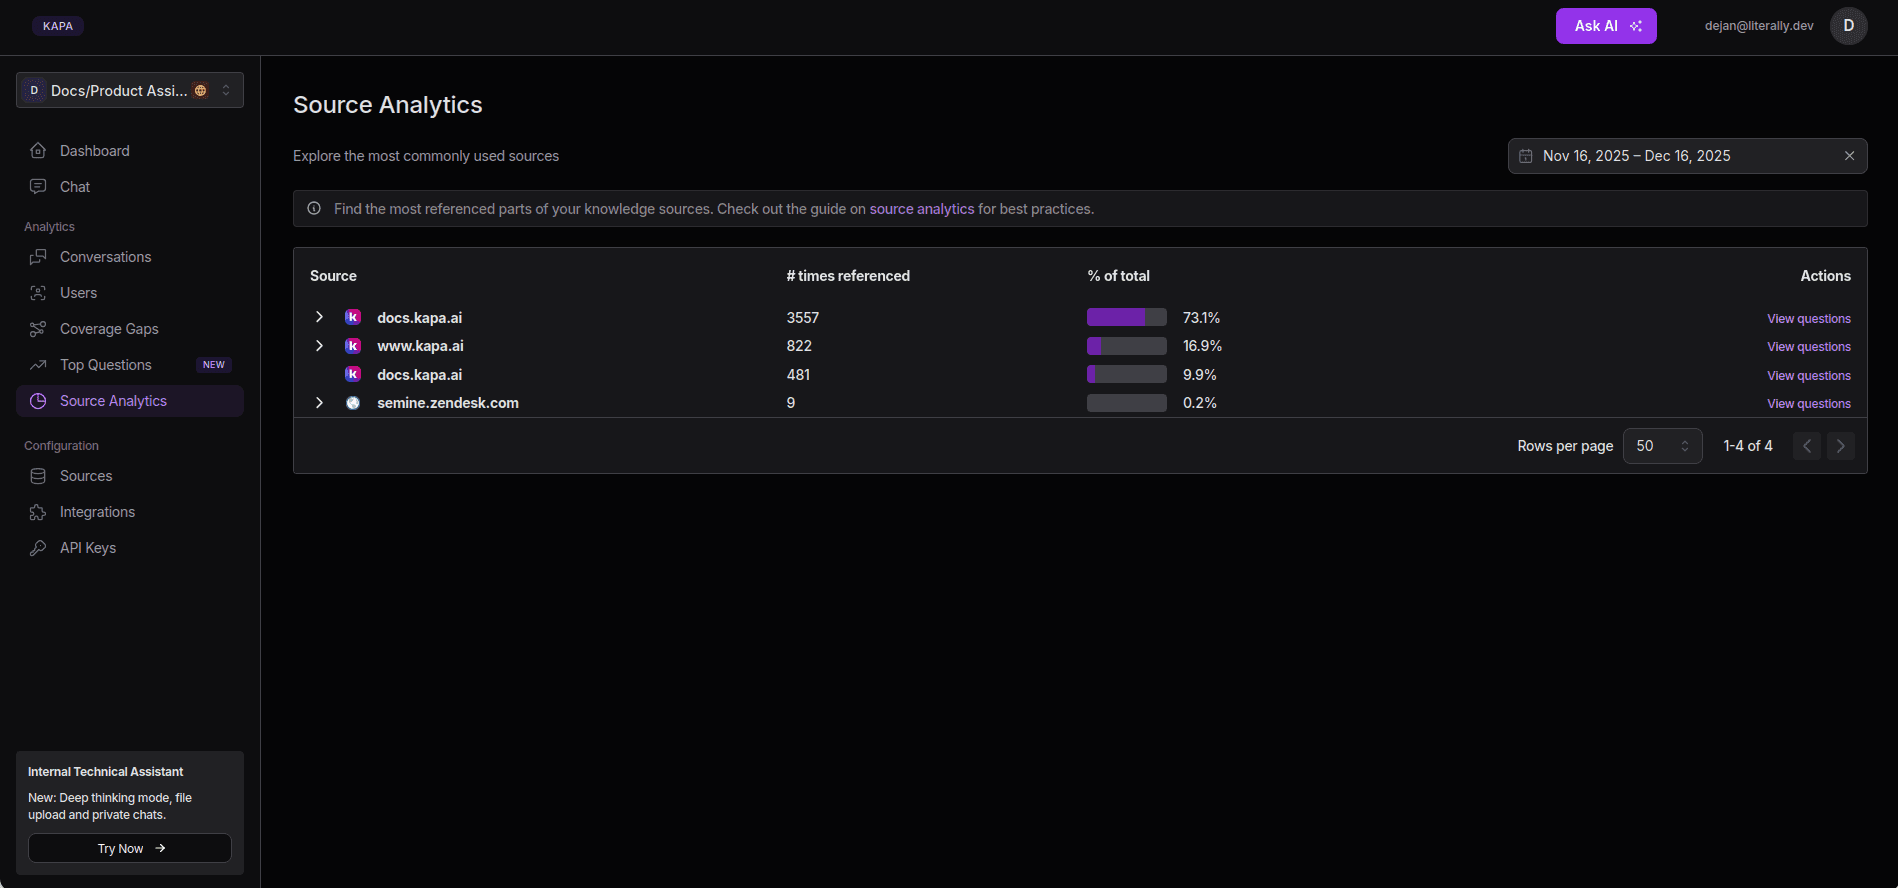
Task: Click the # times referenced column header
Action: (848, 276)
